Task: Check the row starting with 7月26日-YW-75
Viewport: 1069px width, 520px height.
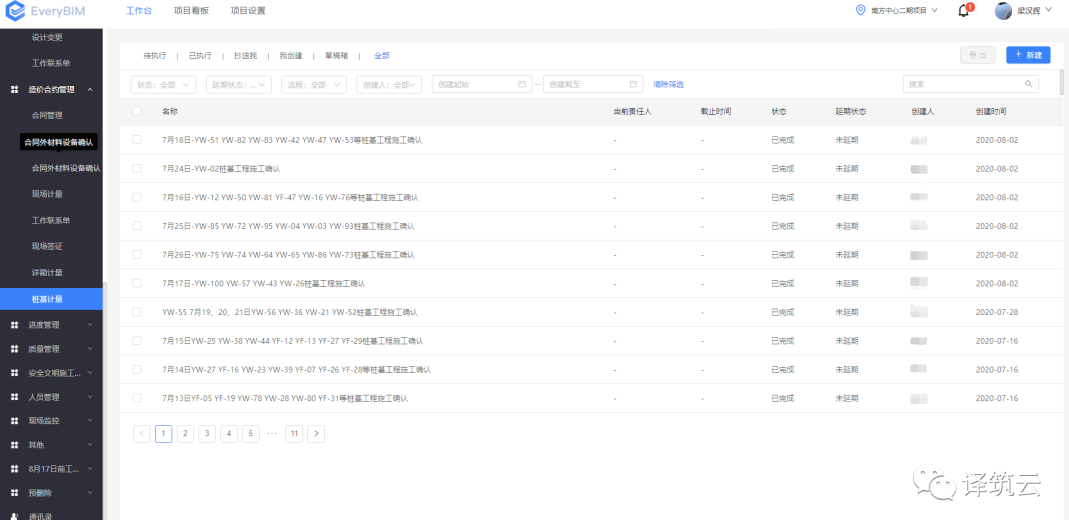Action: tap(137, 254)
